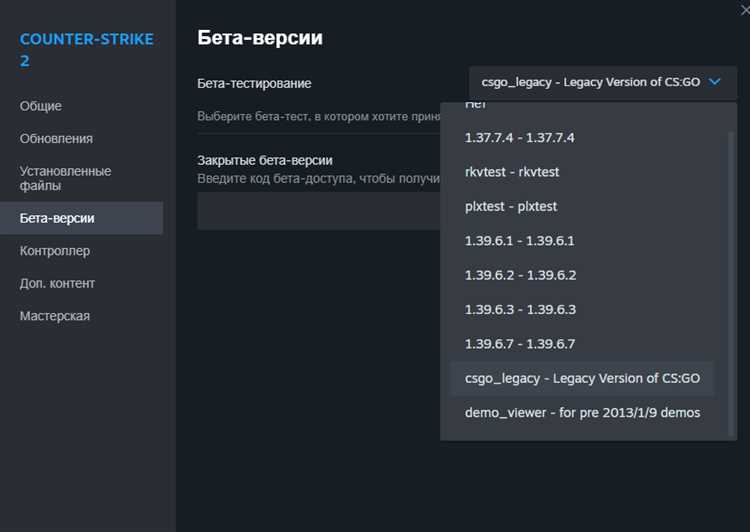Select csgo_legacy option in the list
The width and height of the screenshot is (750, 532).
click(x=582, y=378)
